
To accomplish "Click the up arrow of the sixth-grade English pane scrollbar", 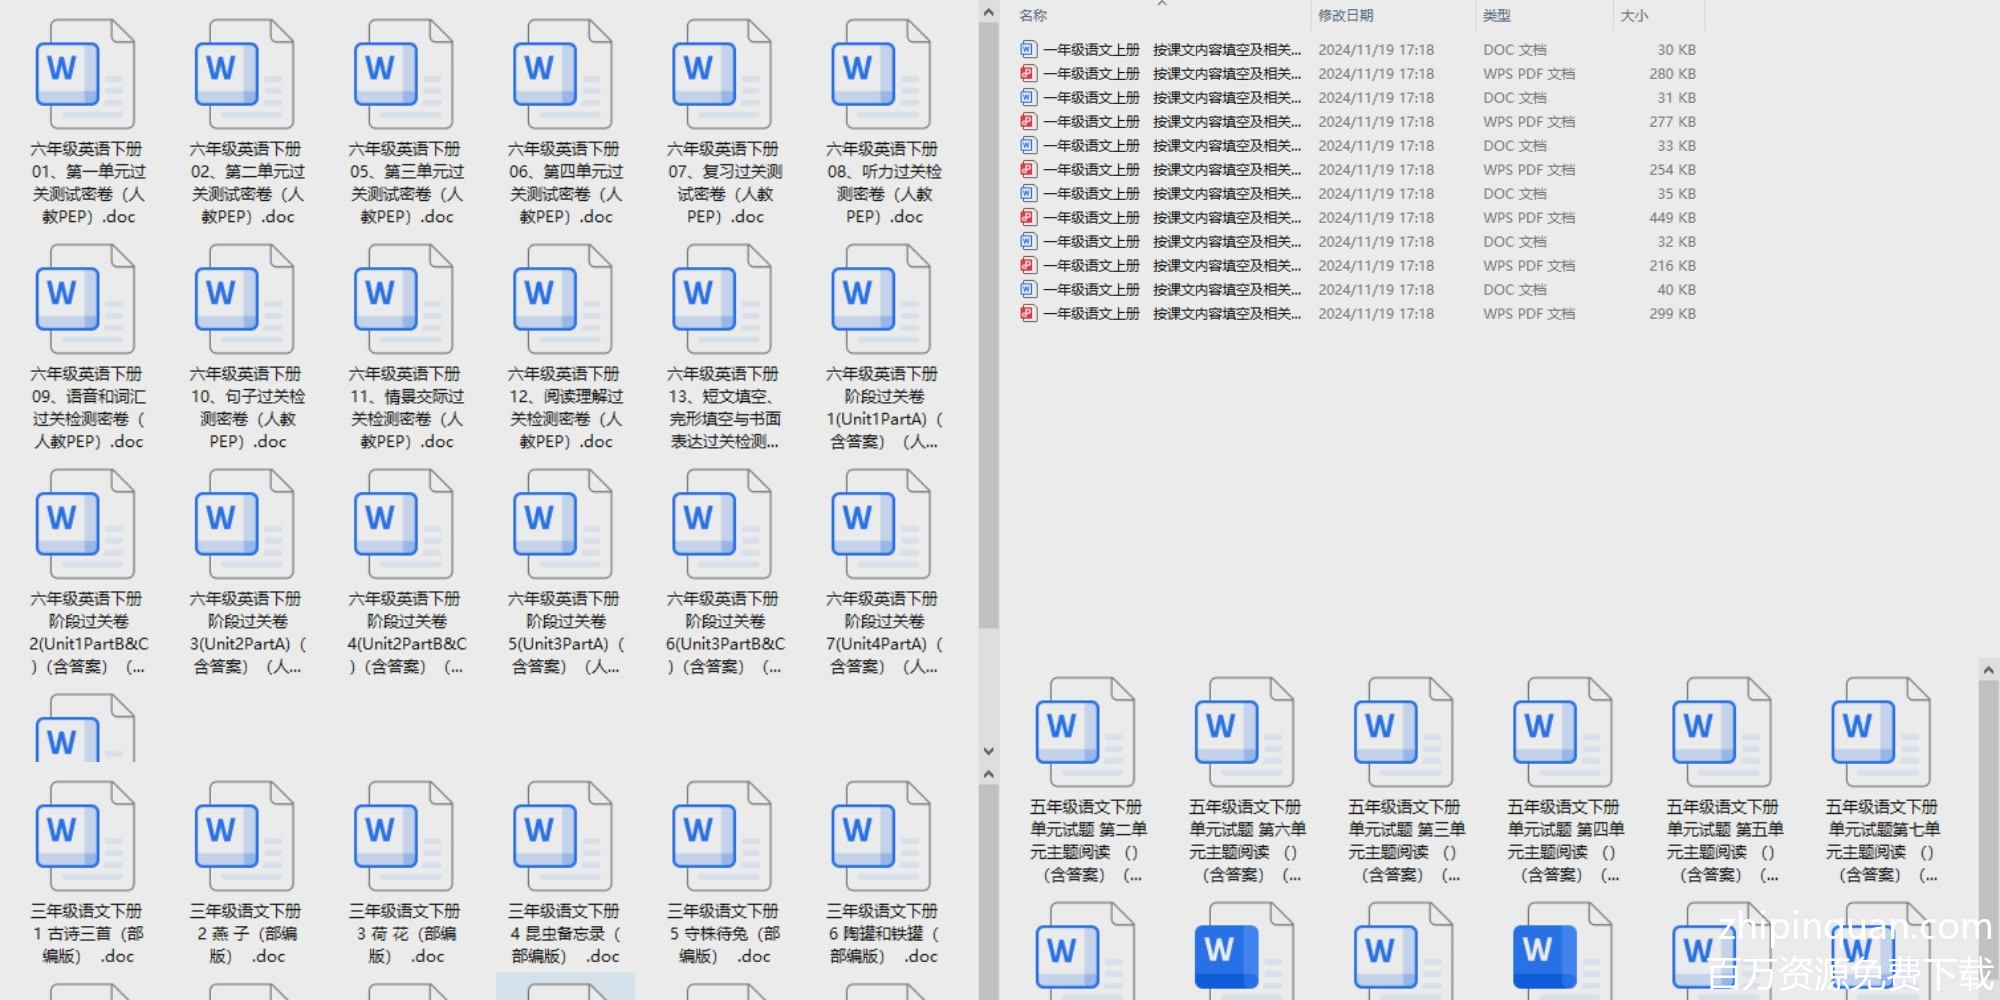I will [989, 13].
